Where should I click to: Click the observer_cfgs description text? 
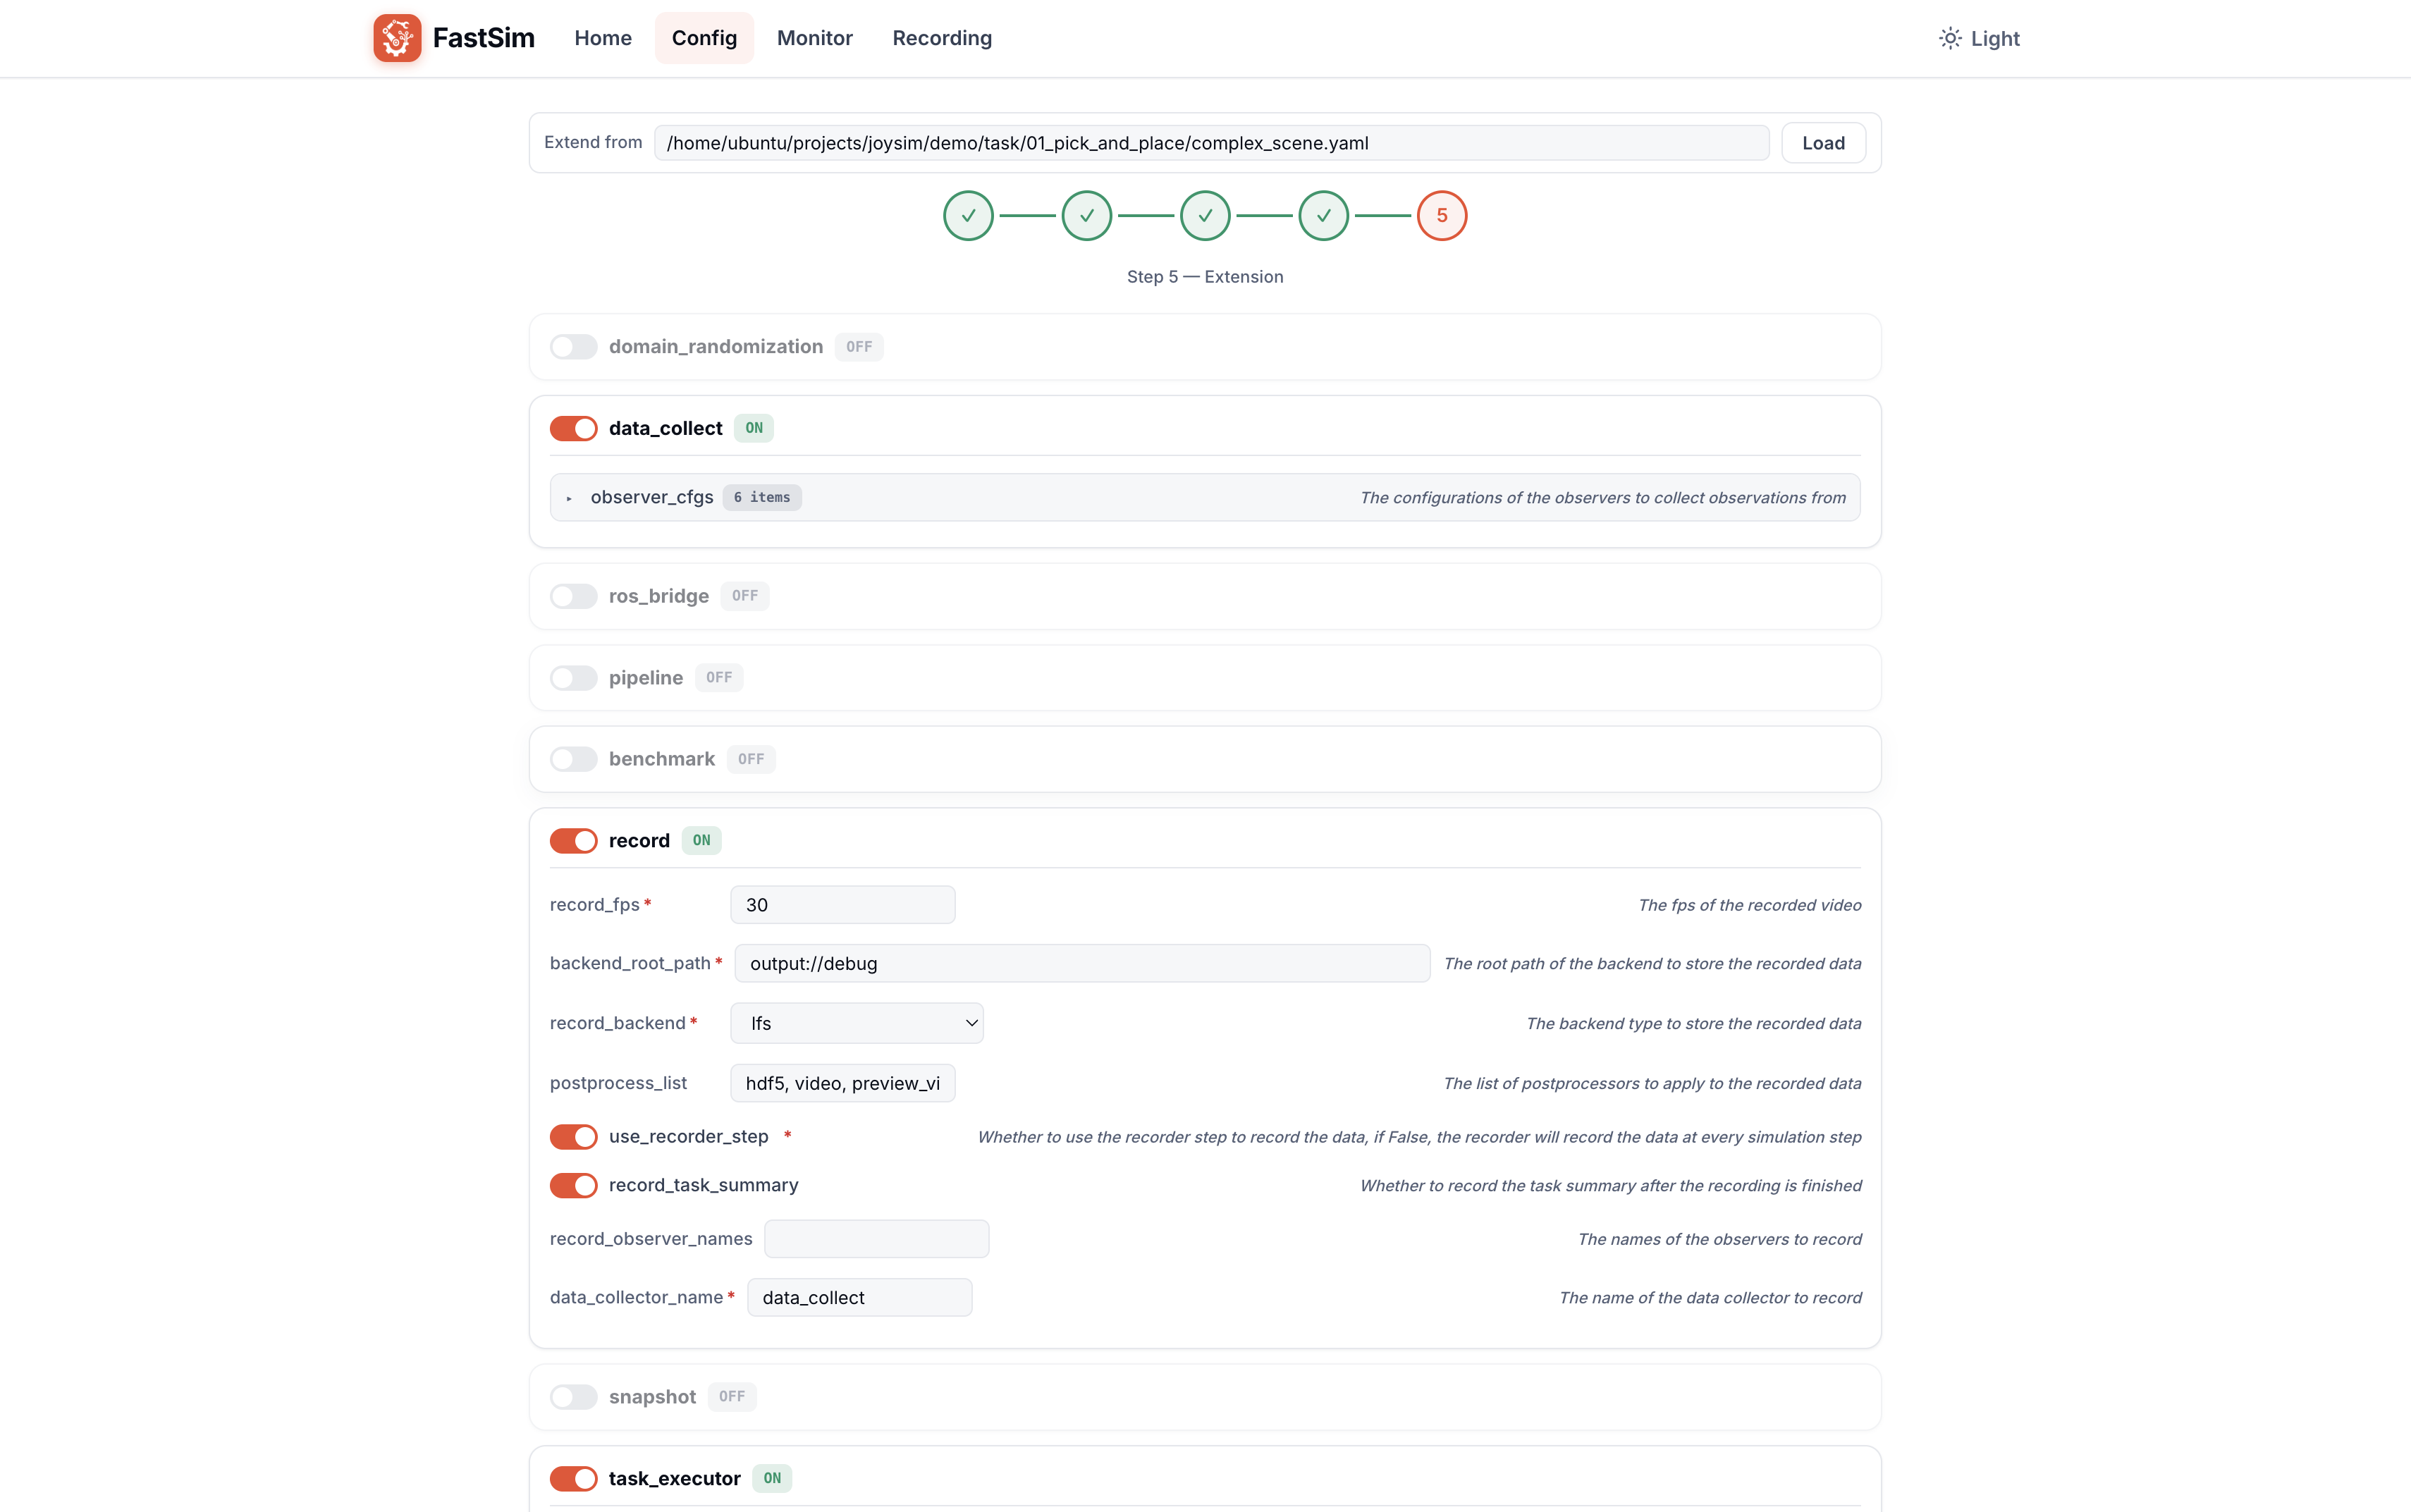pos(1602,498)
